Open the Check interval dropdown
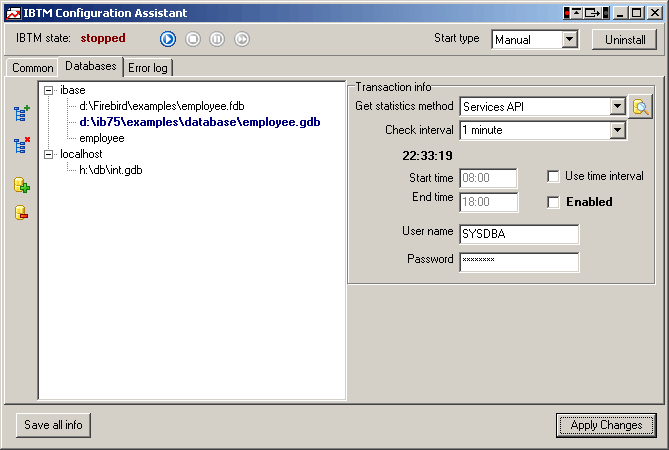The width and height of the screenshot is (669, 450). click(617, 130)
